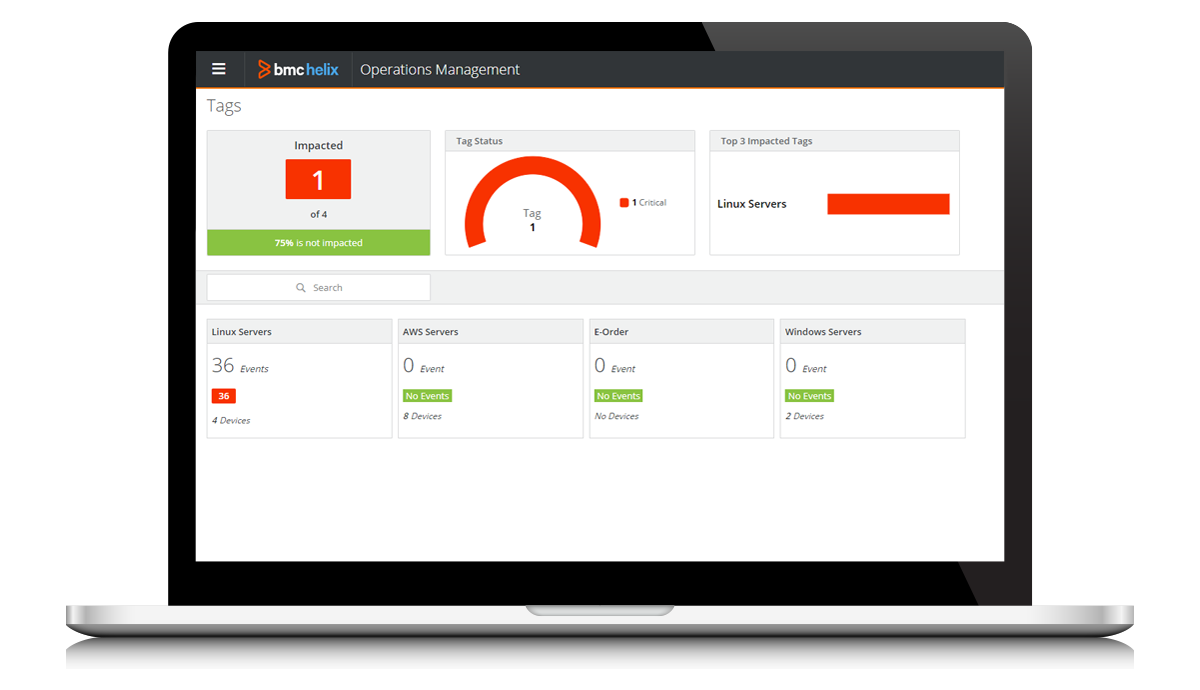Open the Linux Servers tag card header
The height and width of the screenshot is (690, 1200).
[x=299, y=332]
